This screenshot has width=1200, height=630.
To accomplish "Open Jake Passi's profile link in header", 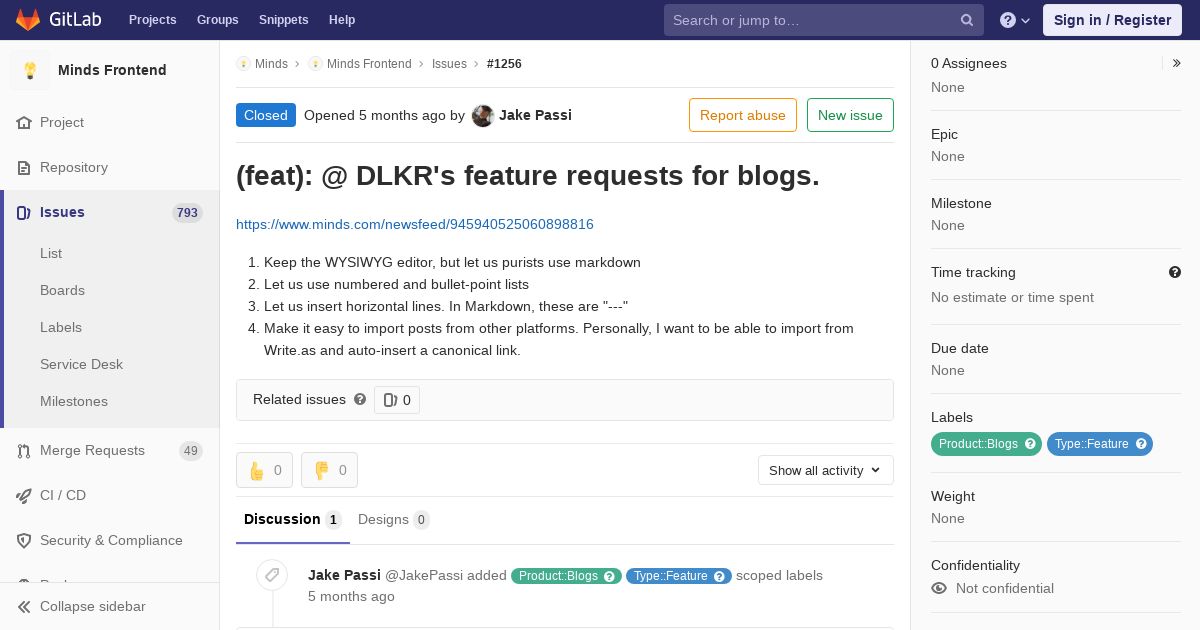I will tap(535, 115).
